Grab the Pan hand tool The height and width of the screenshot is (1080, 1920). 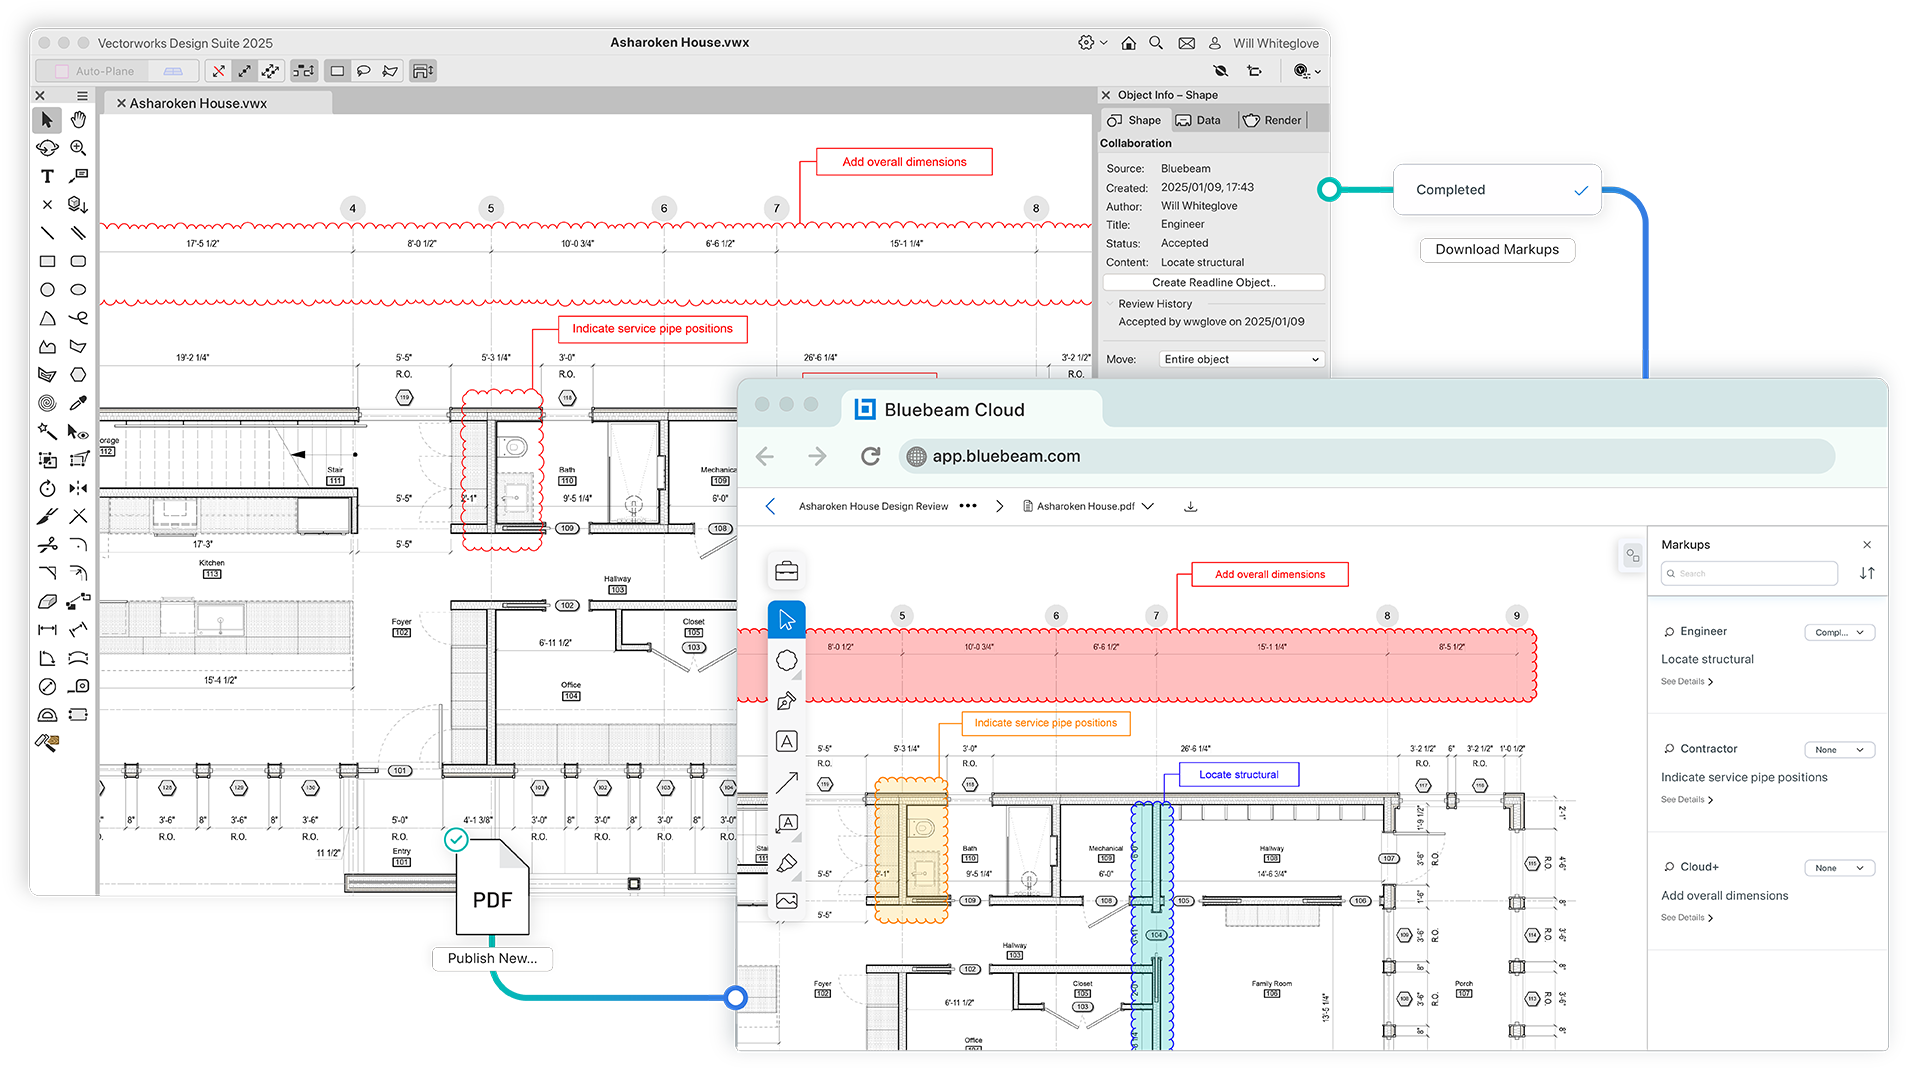(x=79, y=120)
